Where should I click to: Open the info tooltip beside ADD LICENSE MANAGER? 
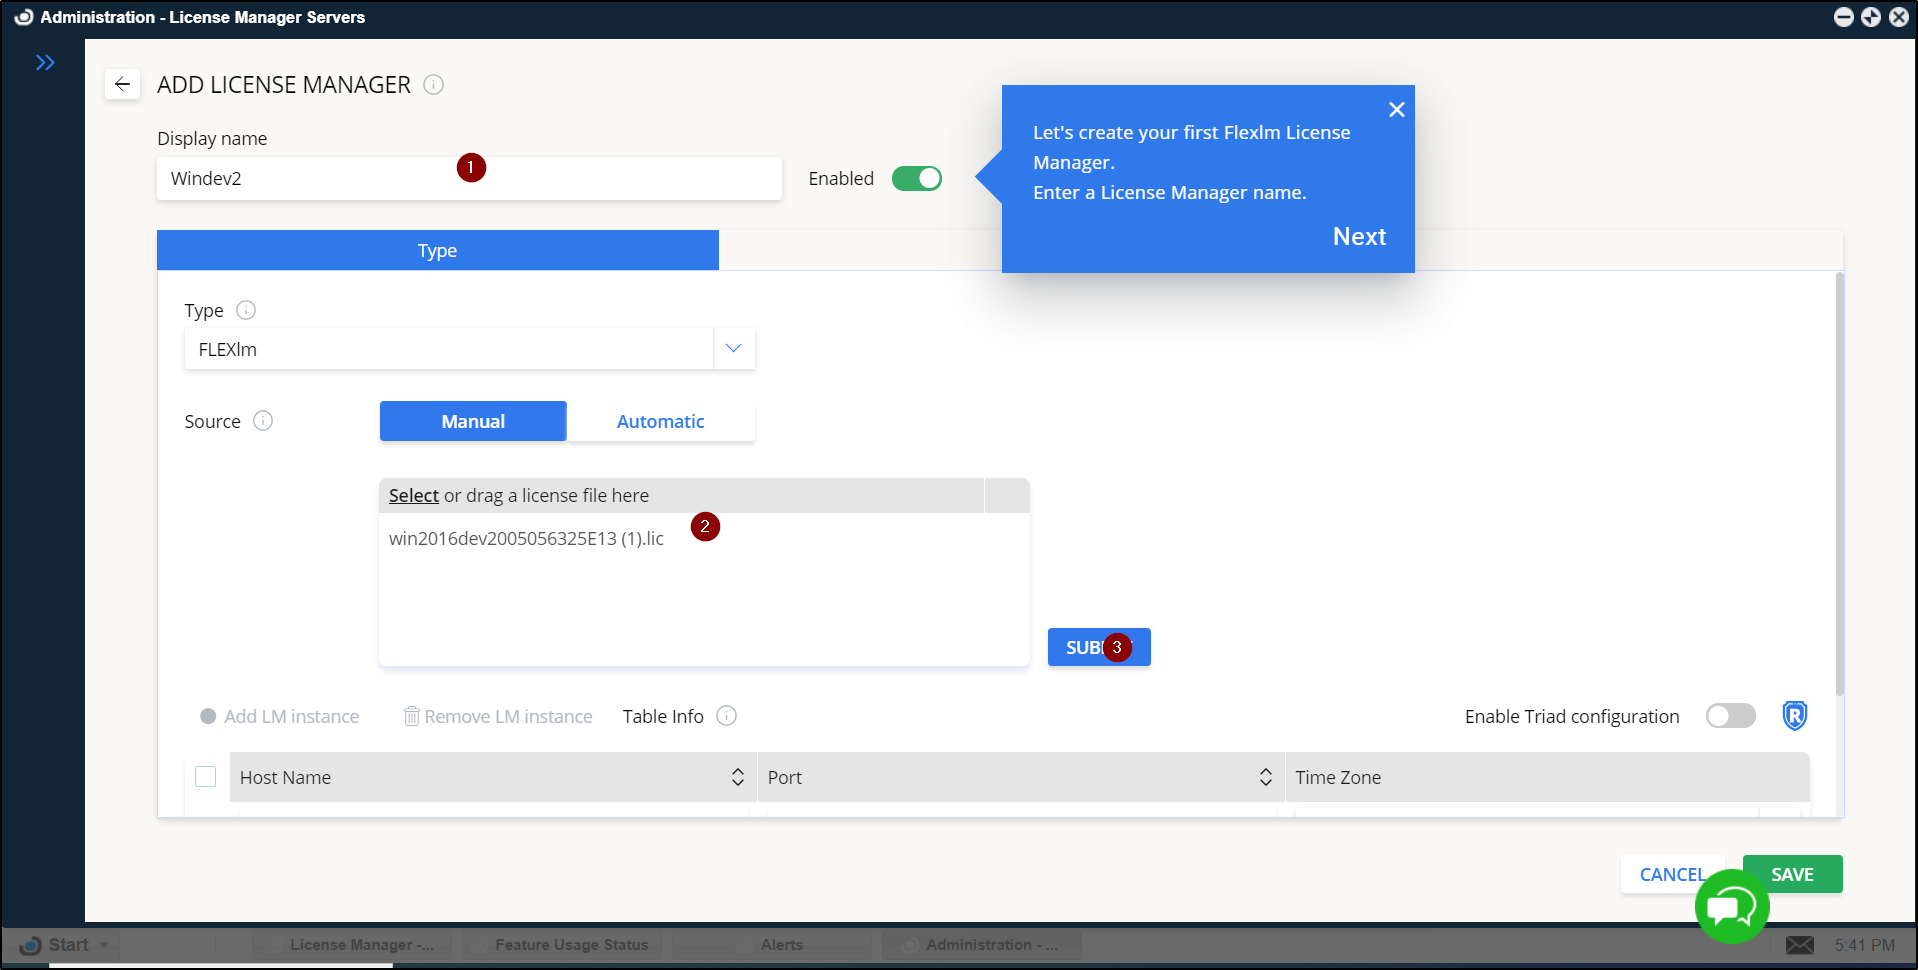[433, 85]
